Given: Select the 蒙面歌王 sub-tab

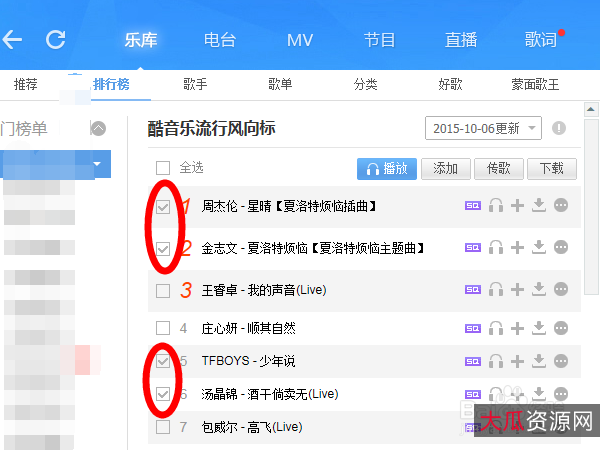Looking at the screenshot, I should pos(535,84).
